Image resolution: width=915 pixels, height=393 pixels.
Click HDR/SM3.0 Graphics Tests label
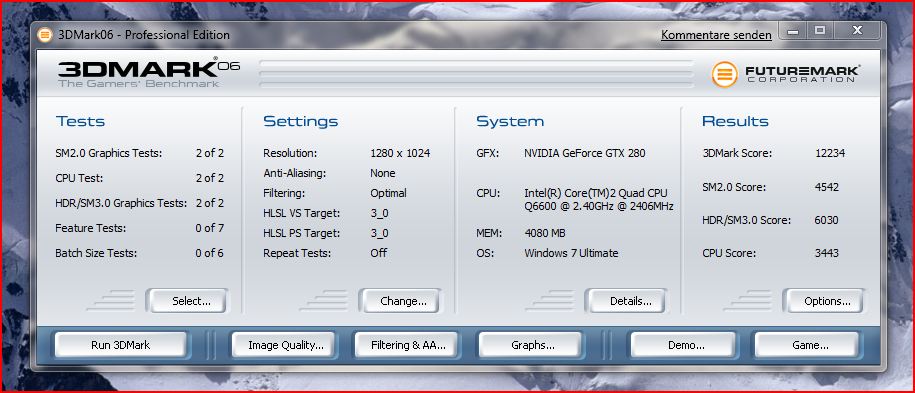click(121, 203)
